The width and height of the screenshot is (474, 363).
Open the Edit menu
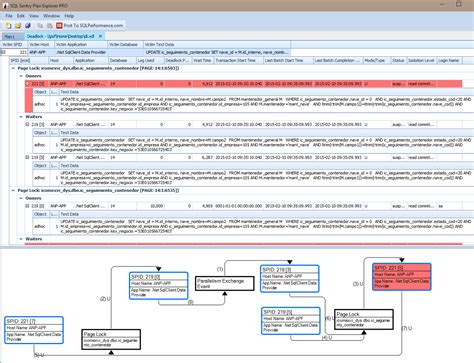click(21, 16)
